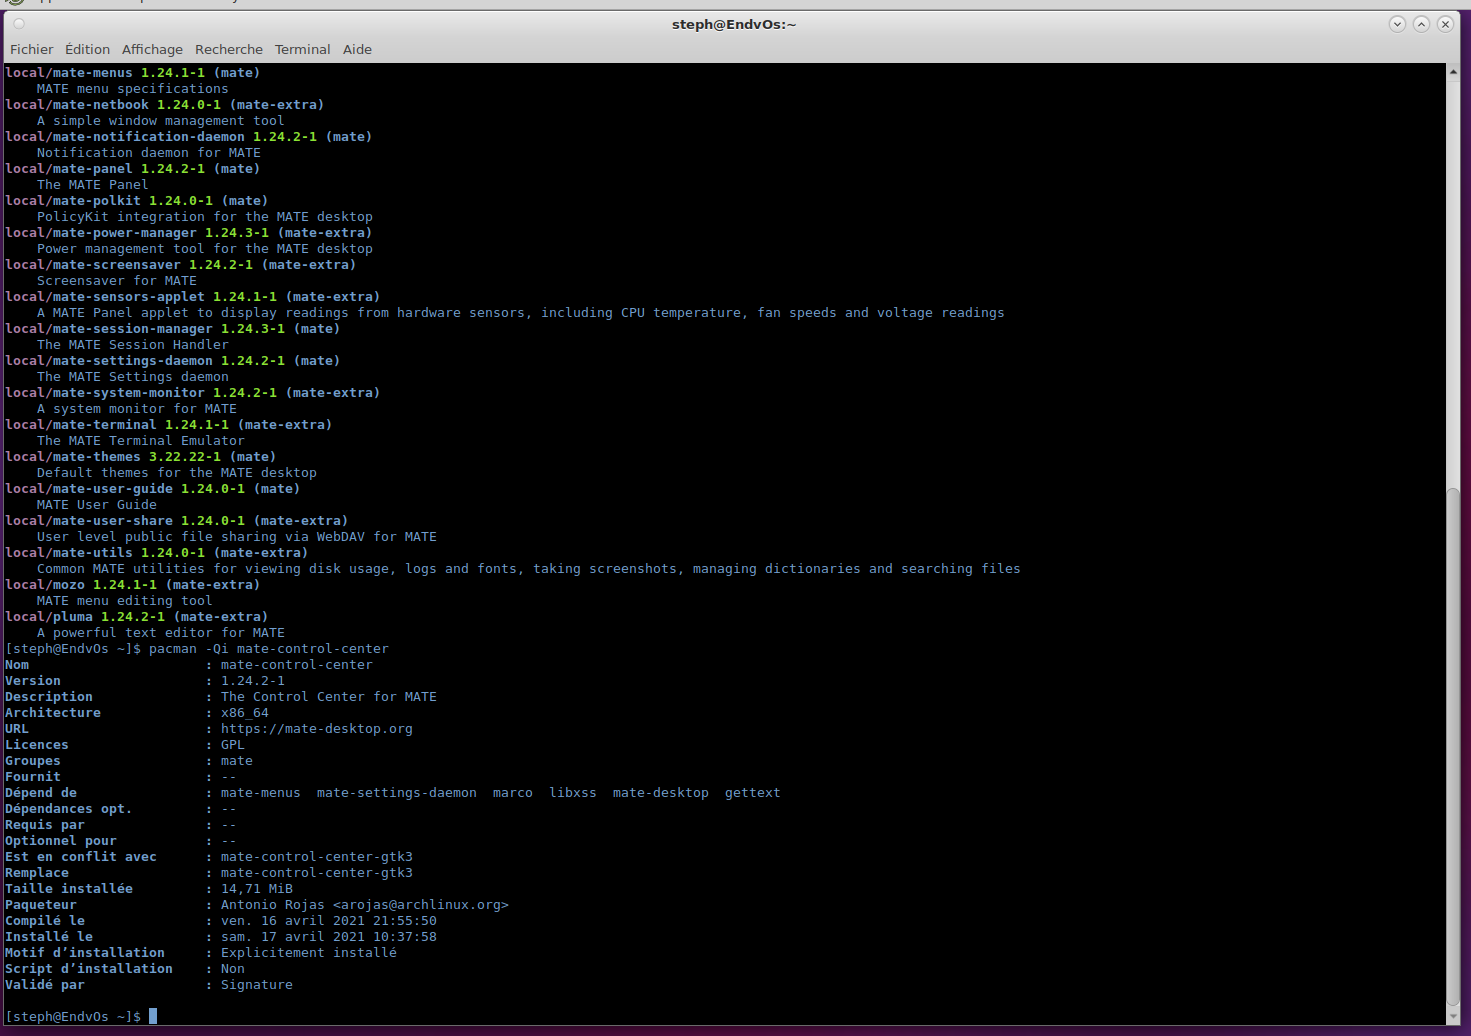The height and width of the screenshot is (1036, 1471).
Task: Open the Terminal menu
Action: pos(302,49)
